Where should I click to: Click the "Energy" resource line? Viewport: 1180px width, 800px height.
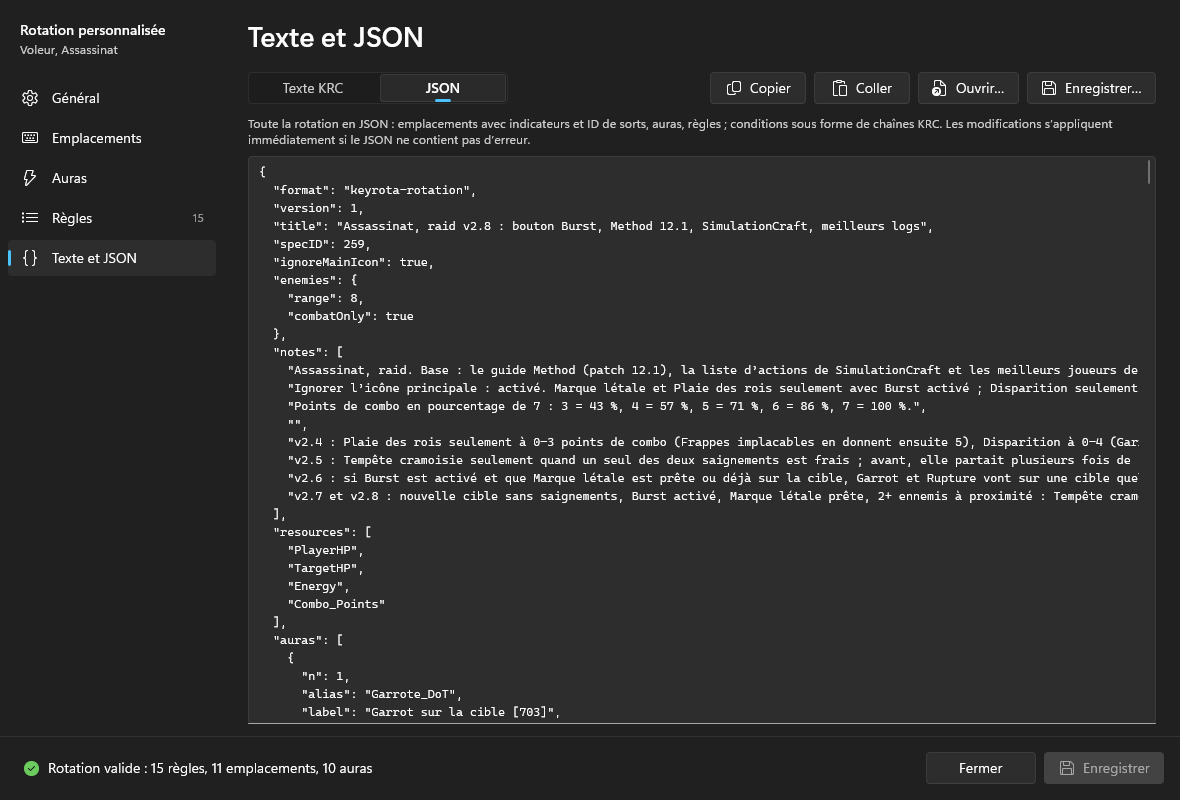318,586
